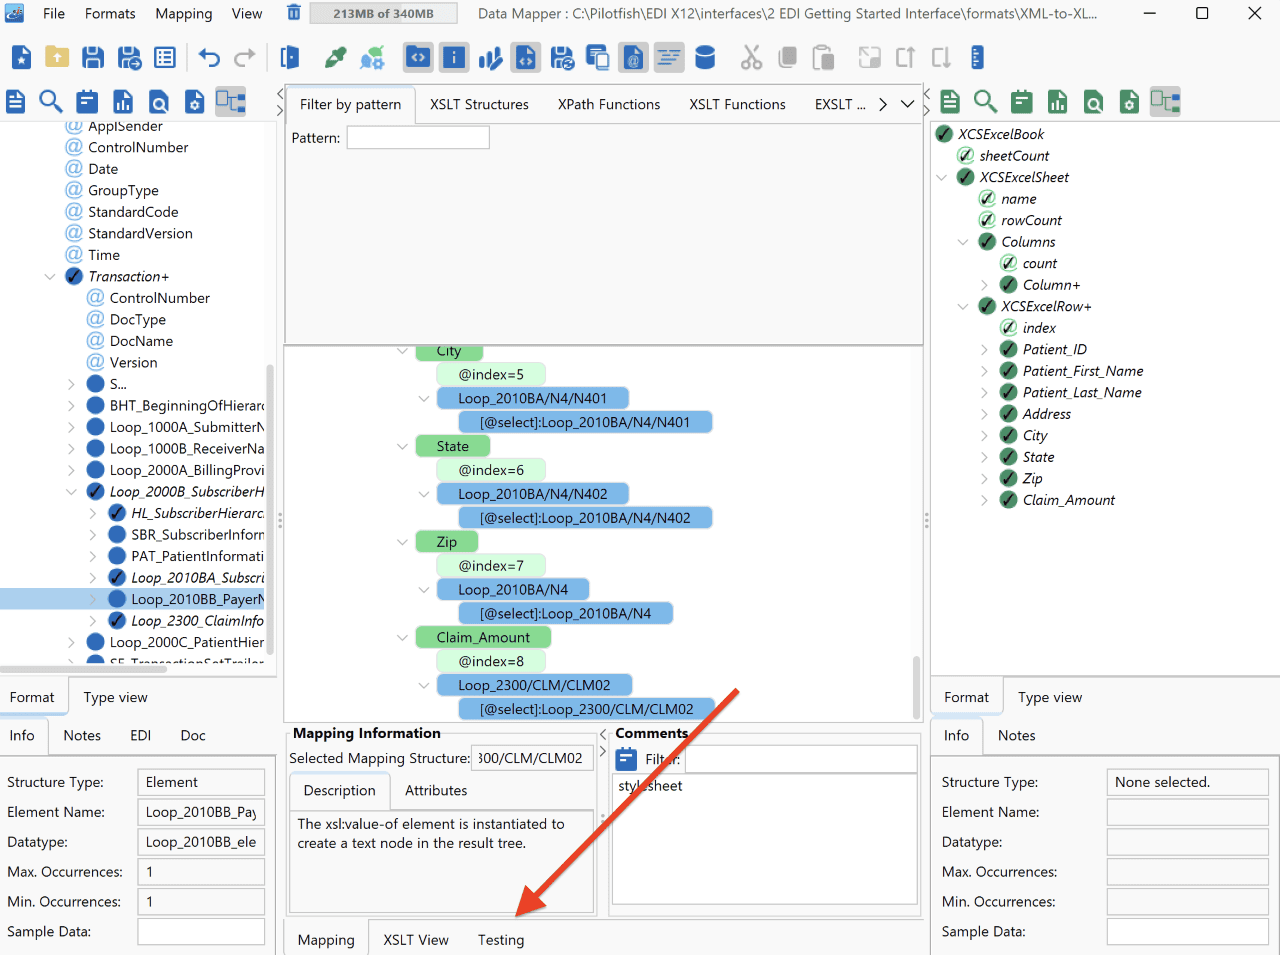1280x955 pixels.
Task: Select Loop_2300/CLM/CLM02 mapping node
Action: (534, 685)
